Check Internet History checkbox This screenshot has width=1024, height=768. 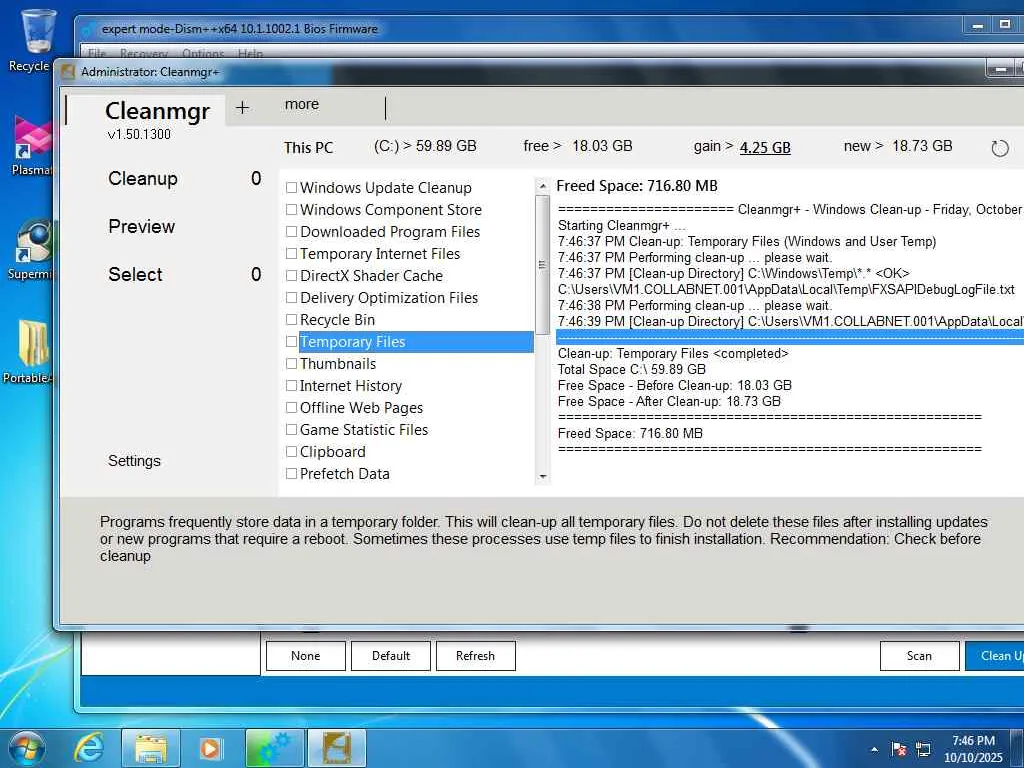(292, 386)
